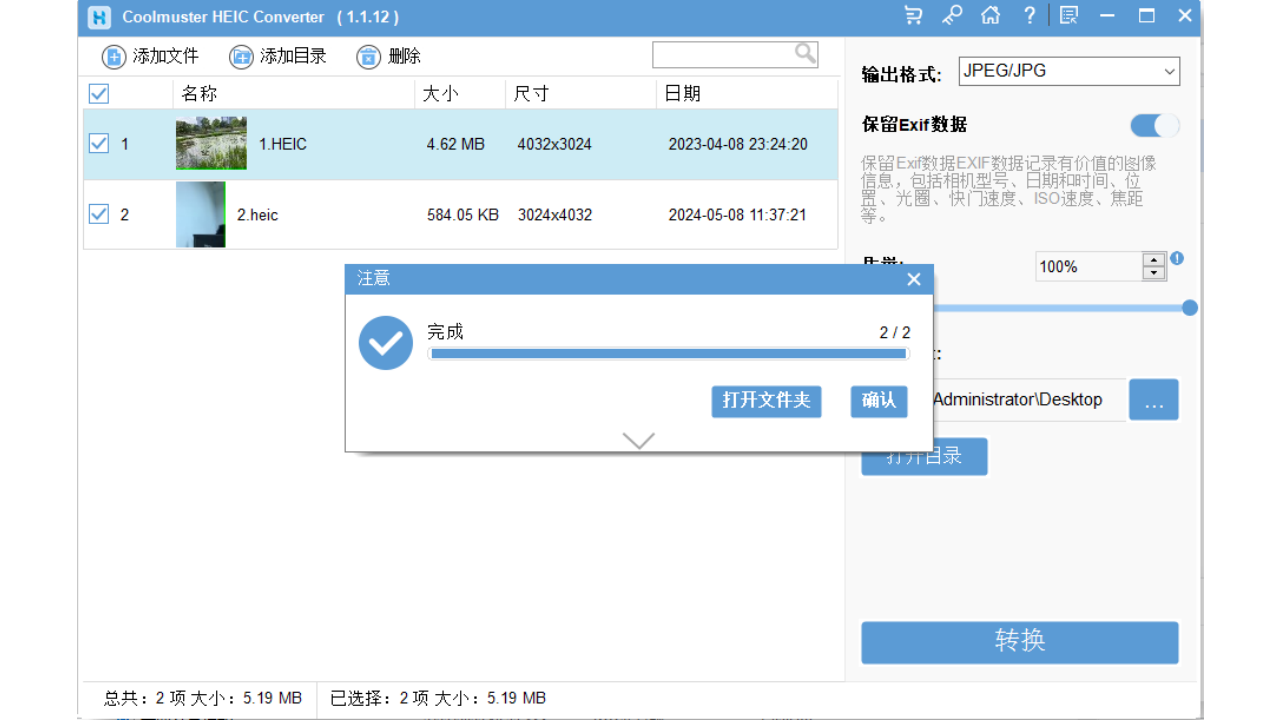Click 添加目录 toolbar button
1280x720 pixels.
click(278, 57)
